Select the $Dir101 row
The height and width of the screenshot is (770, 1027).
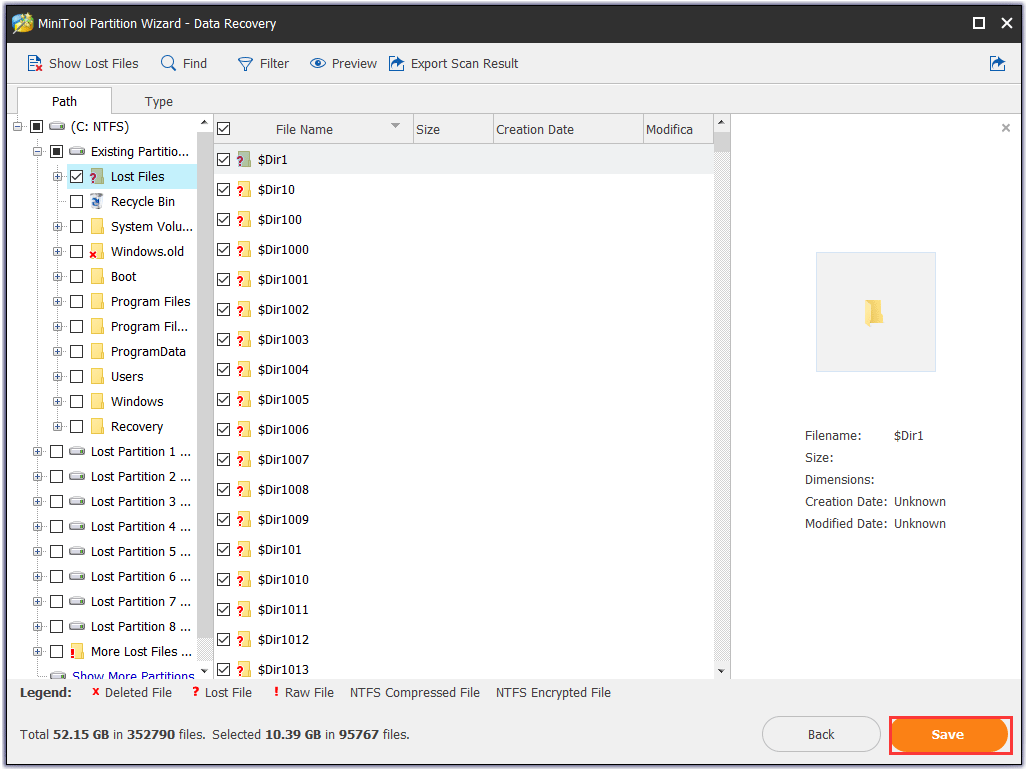click(464, 549)
